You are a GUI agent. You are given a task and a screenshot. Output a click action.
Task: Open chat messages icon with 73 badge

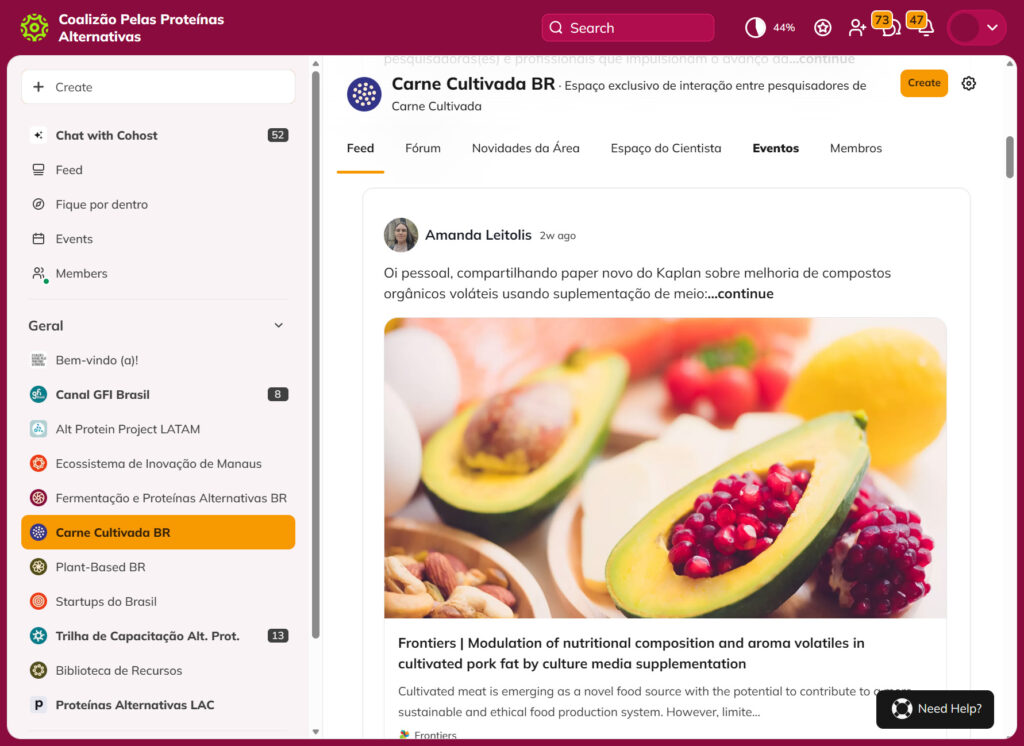pyautogui.click(x=891, y=27)
